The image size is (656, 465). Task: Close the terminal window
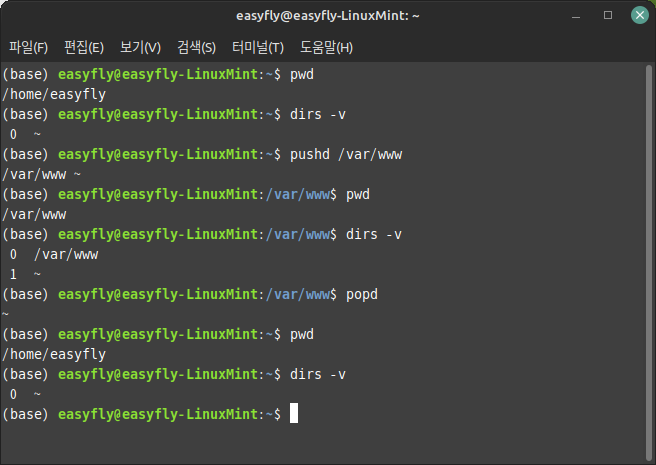click(x=639, y=15)
